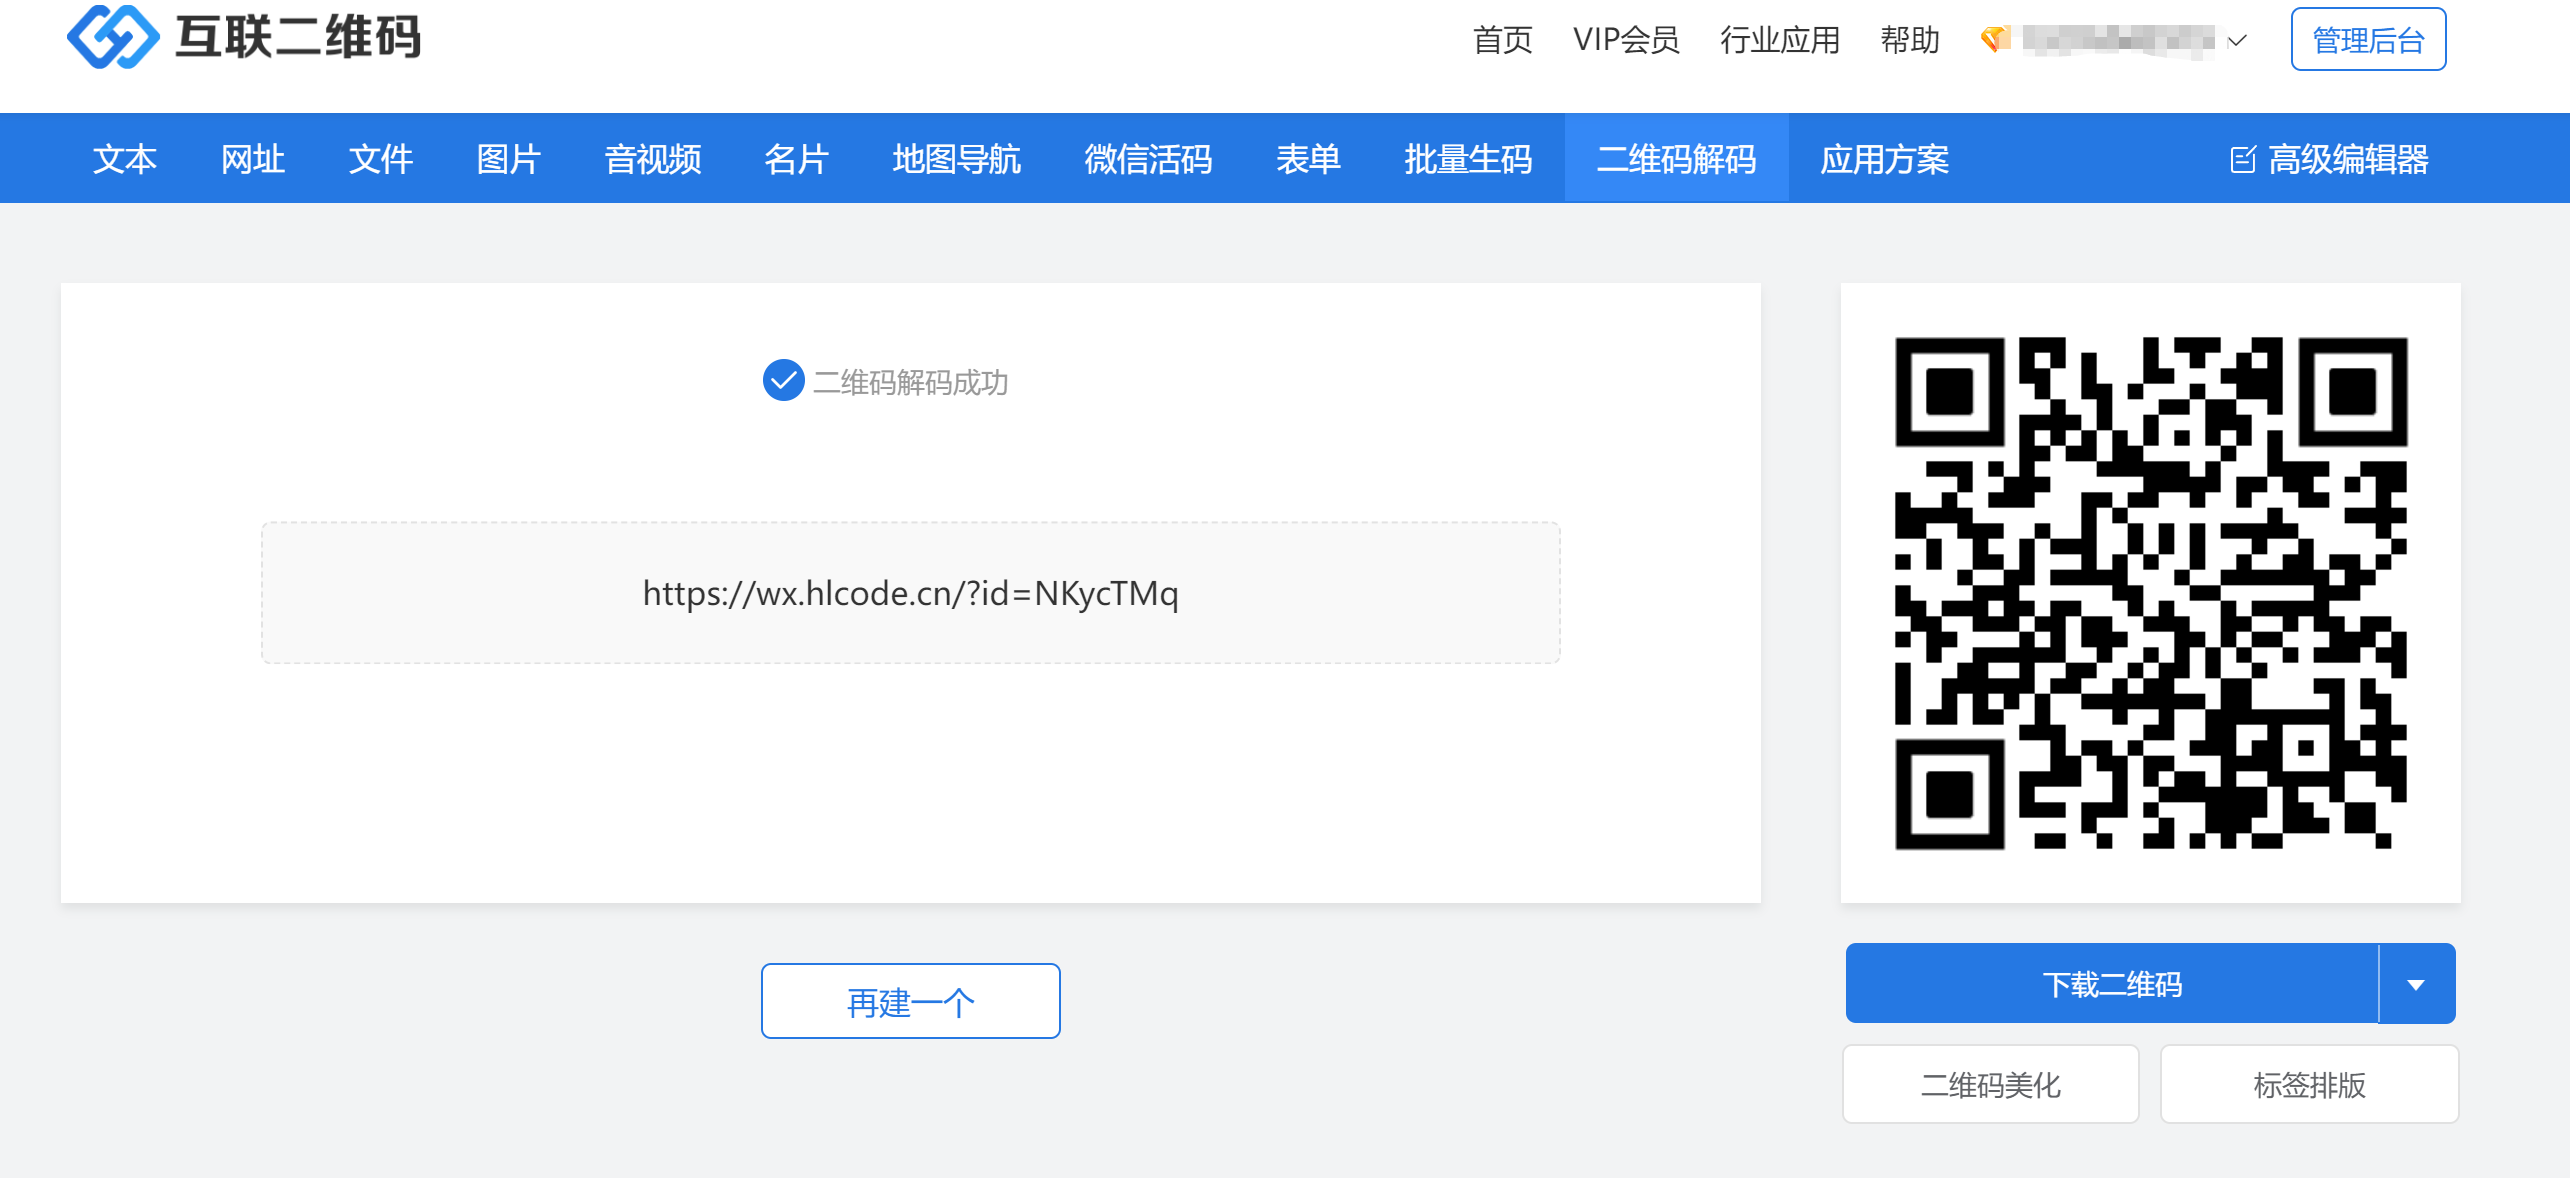Open the 应用方案 tab
This screenshot has height=1178, width=2570.
coord(1885,159)
